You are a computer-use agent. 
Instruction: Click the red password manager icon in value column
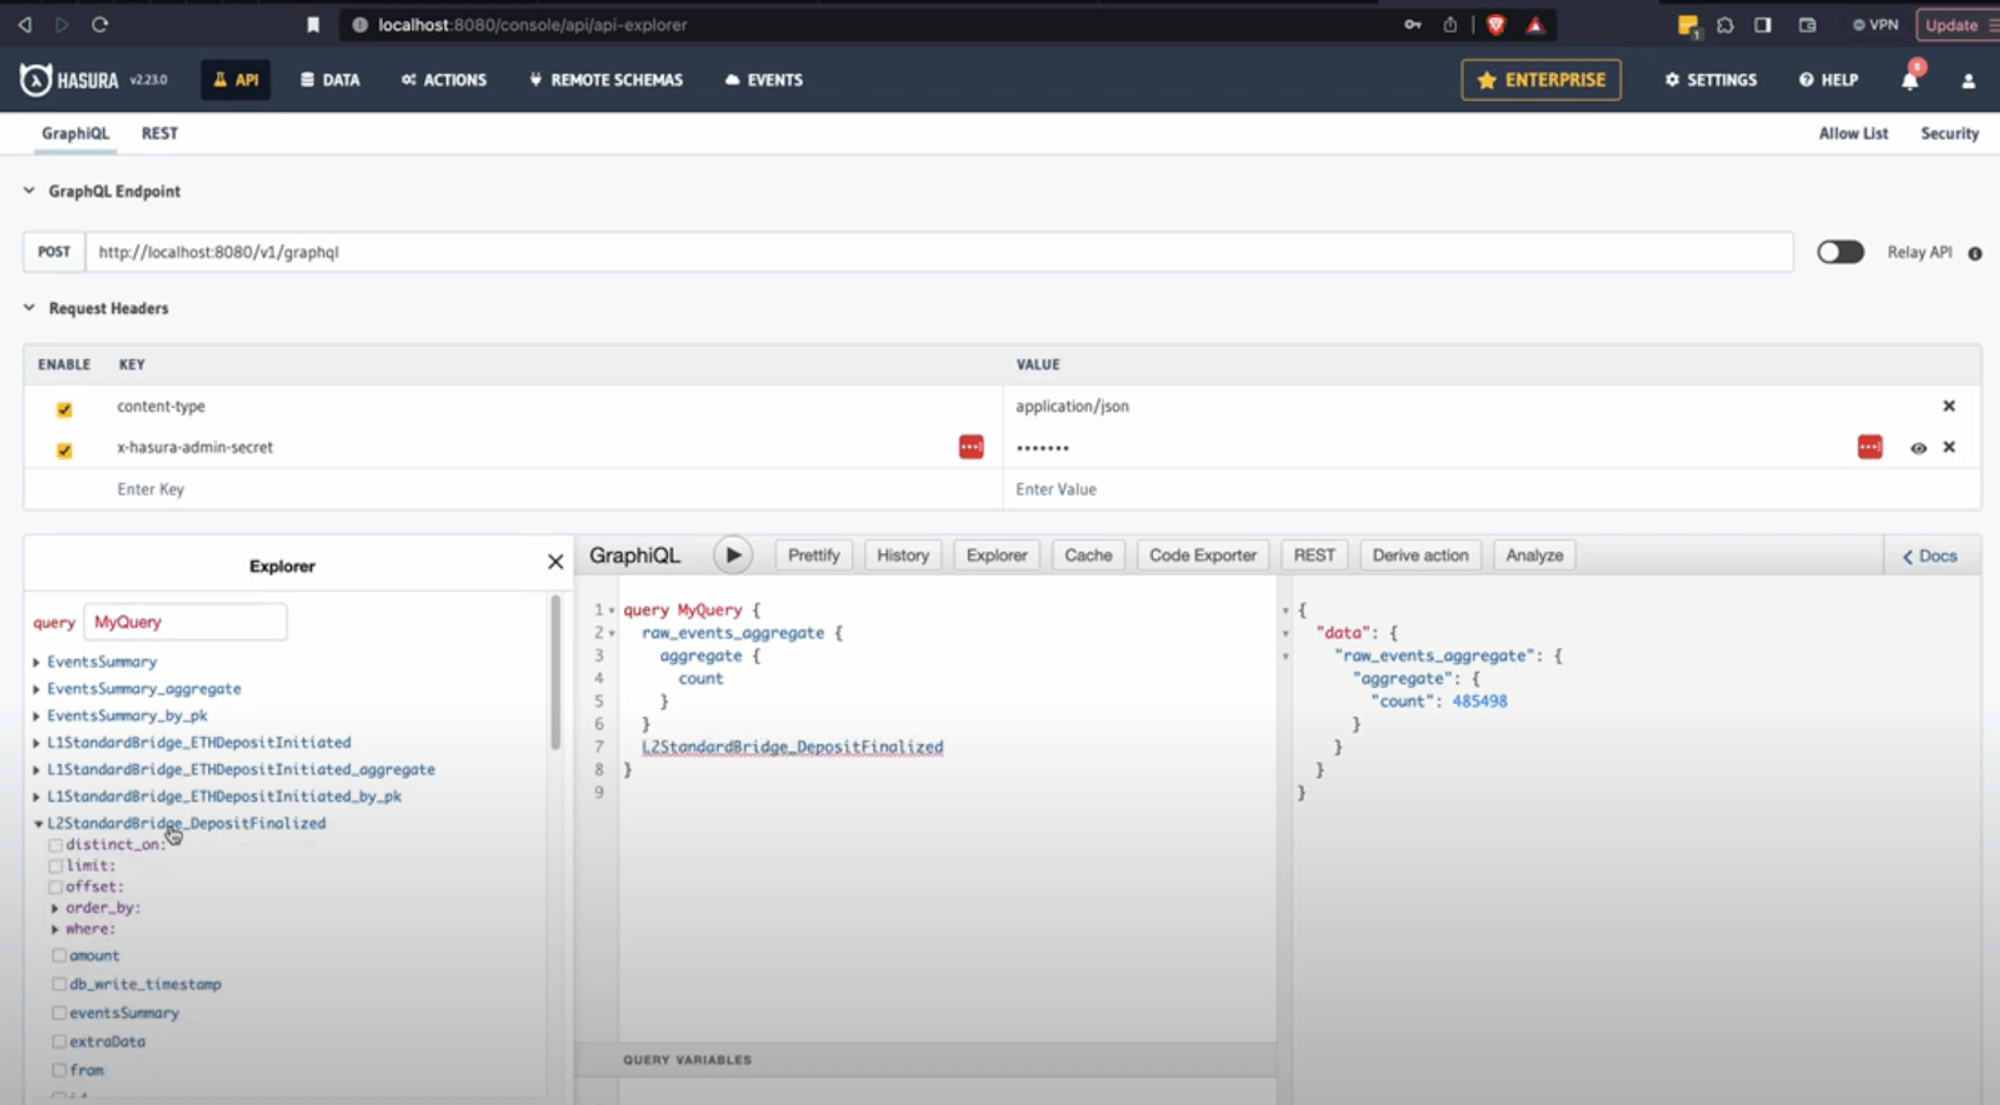pos(1870,447)
